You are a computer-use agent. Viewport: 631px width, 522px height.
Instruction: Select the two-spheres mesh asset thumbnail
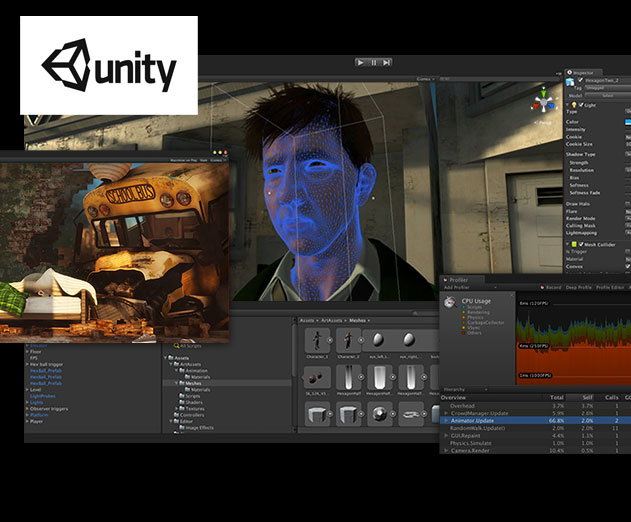317,378
